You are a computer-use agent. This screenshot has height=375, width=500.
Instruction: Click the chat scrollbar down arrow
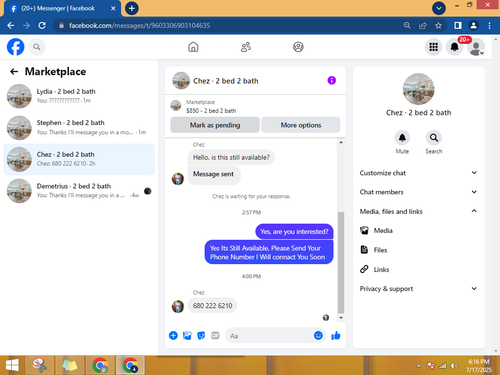tap(341, 318)
